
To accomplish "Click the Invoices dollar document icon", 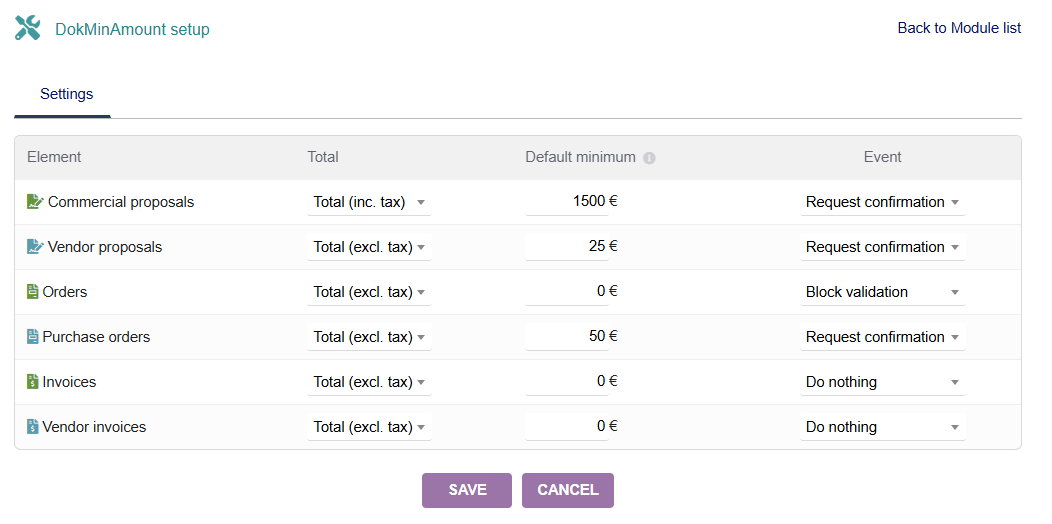I will (x=32, y=382).
